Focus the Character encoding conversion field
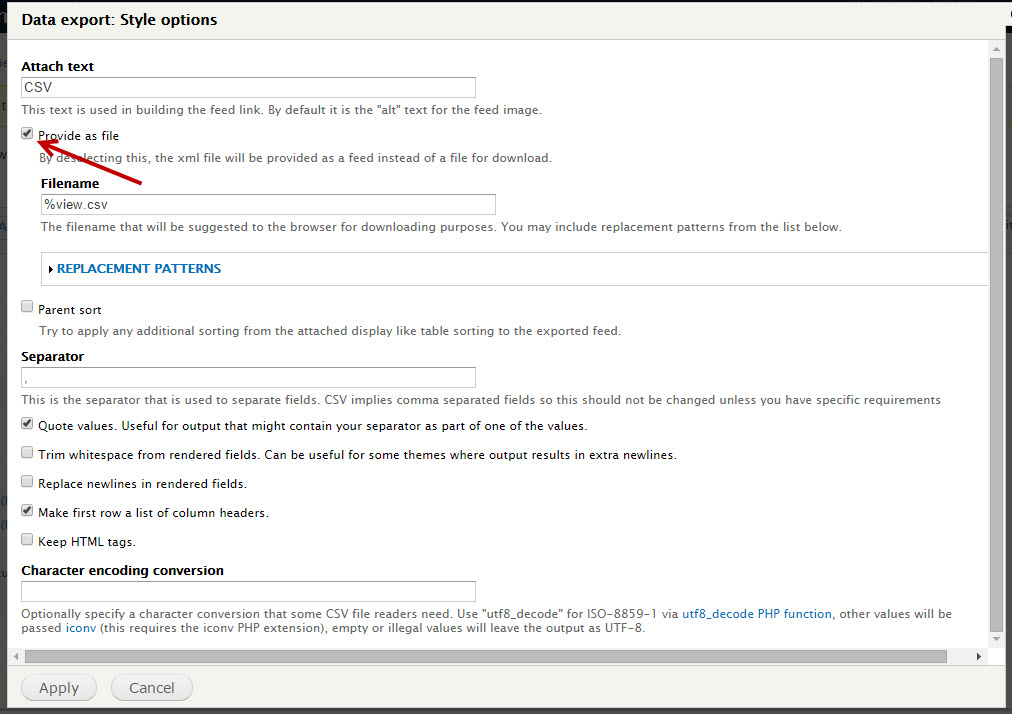 click(x=248, y=591)
